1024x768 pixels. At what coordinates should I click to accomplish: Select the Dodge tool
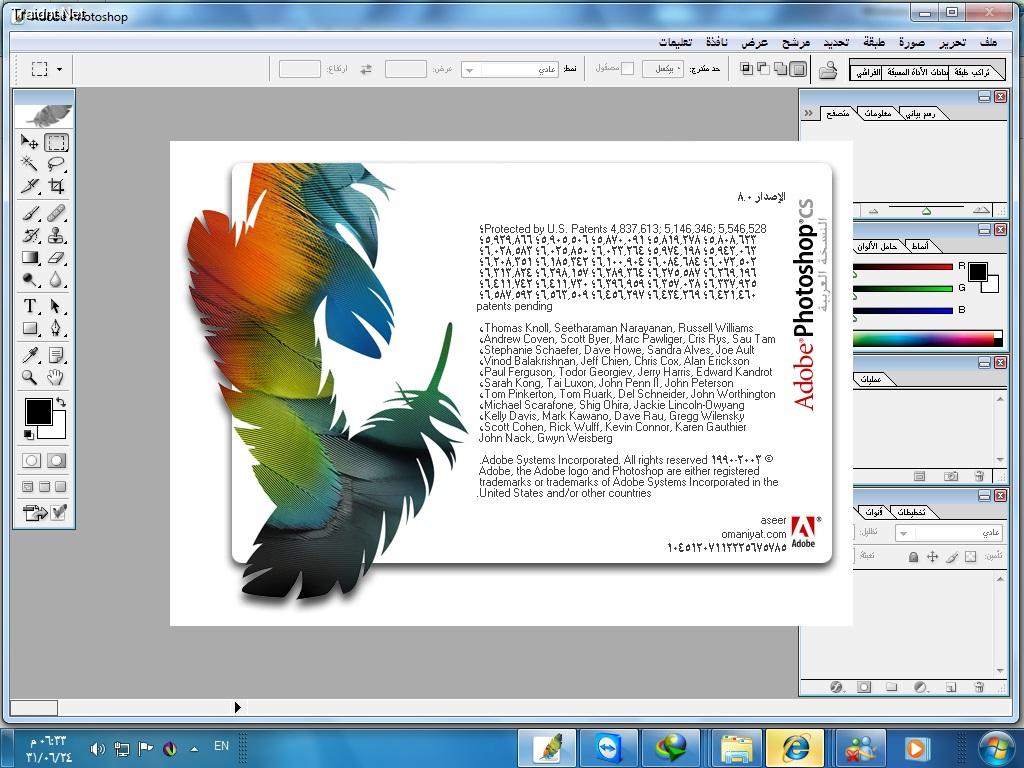[29, 280]
